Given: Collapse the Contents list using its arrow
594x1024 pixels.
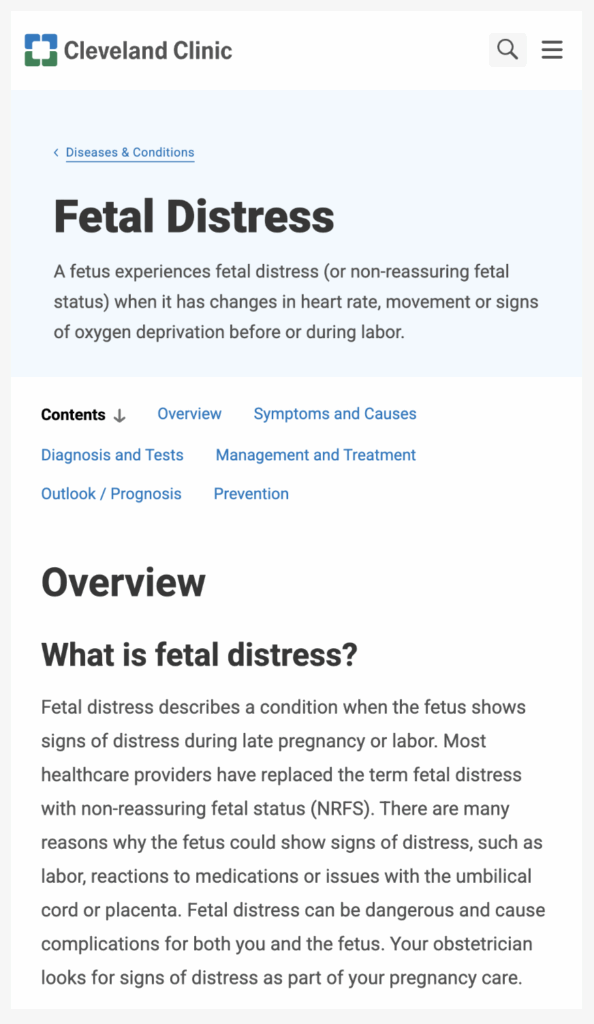Looking at the screenshot, I should click(x=119, y=414).
